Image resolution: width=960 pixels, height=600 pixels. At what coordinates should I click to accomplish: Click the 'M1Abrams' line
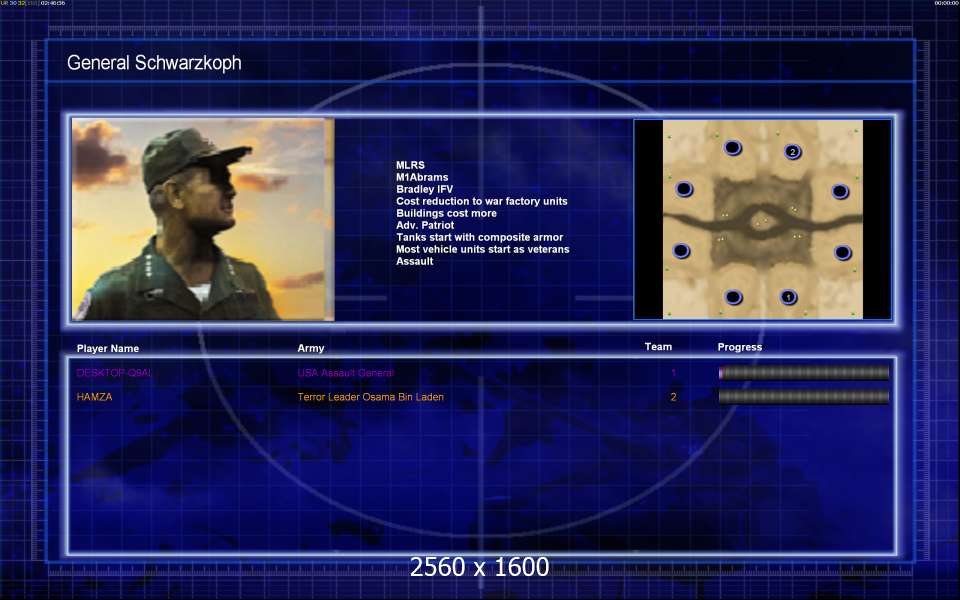pos(422,177)
